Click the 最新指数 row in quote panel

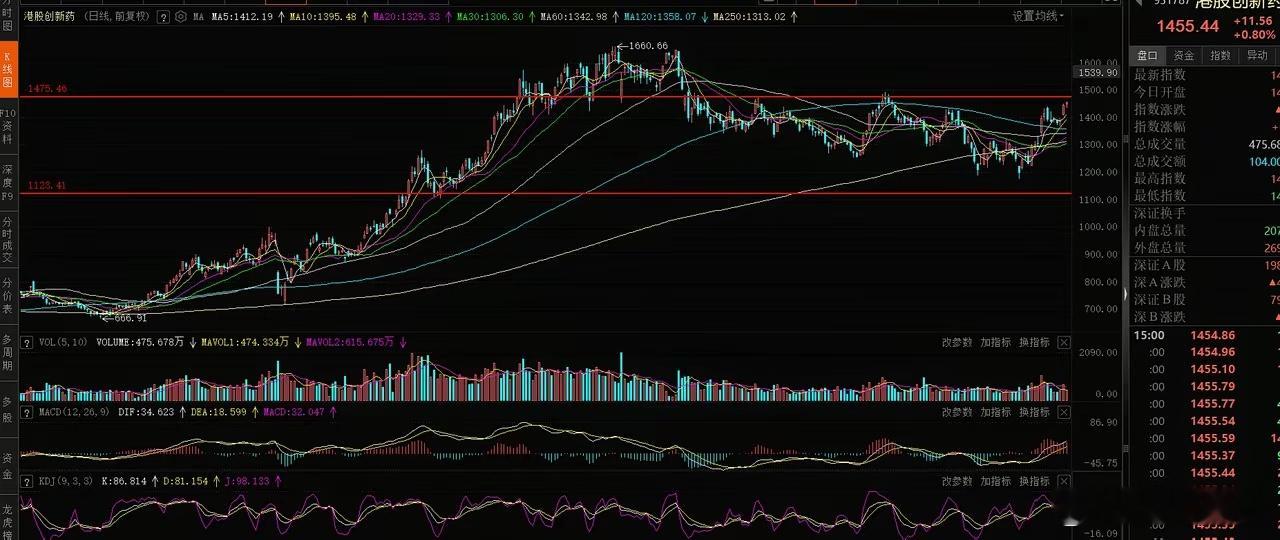[1204, 75]
